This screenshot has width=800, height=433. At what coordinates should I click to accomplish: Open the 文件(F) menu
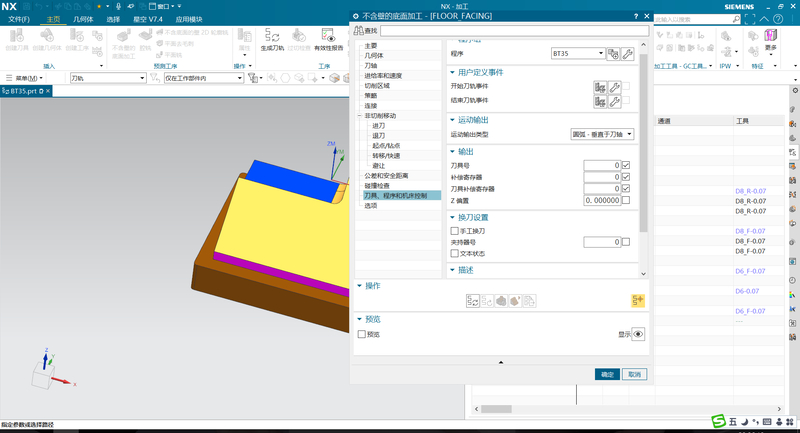point(19,19)
